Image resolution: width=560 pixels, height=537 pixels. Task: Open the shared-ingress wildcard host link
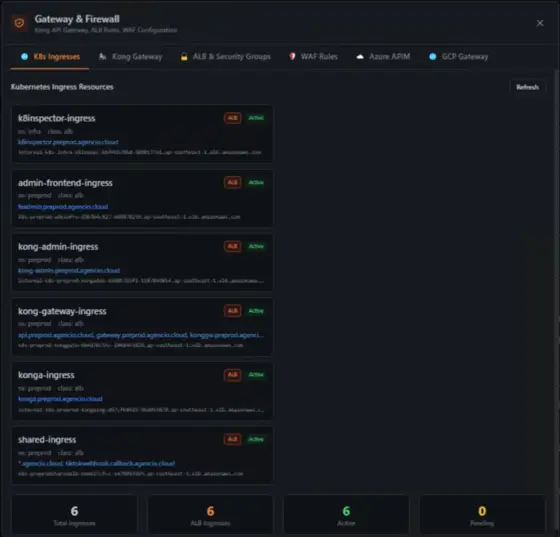97,463
